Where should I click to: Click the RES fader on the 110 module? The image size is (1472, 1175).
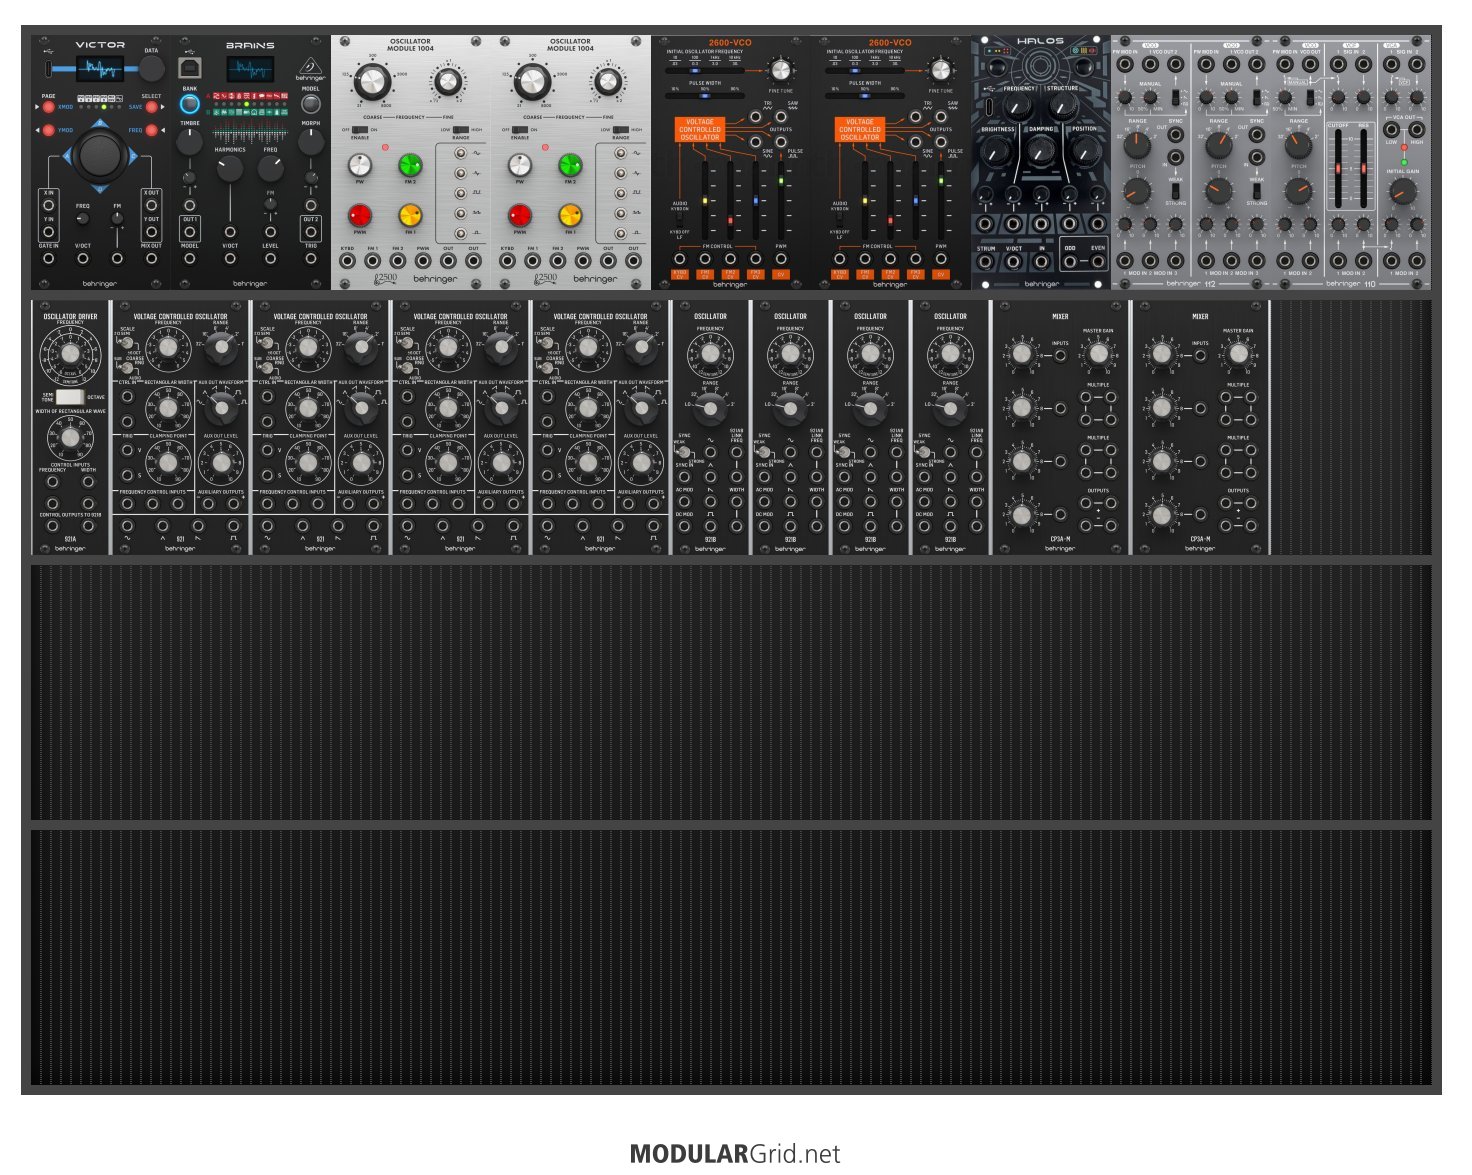tap(1363, 168)
